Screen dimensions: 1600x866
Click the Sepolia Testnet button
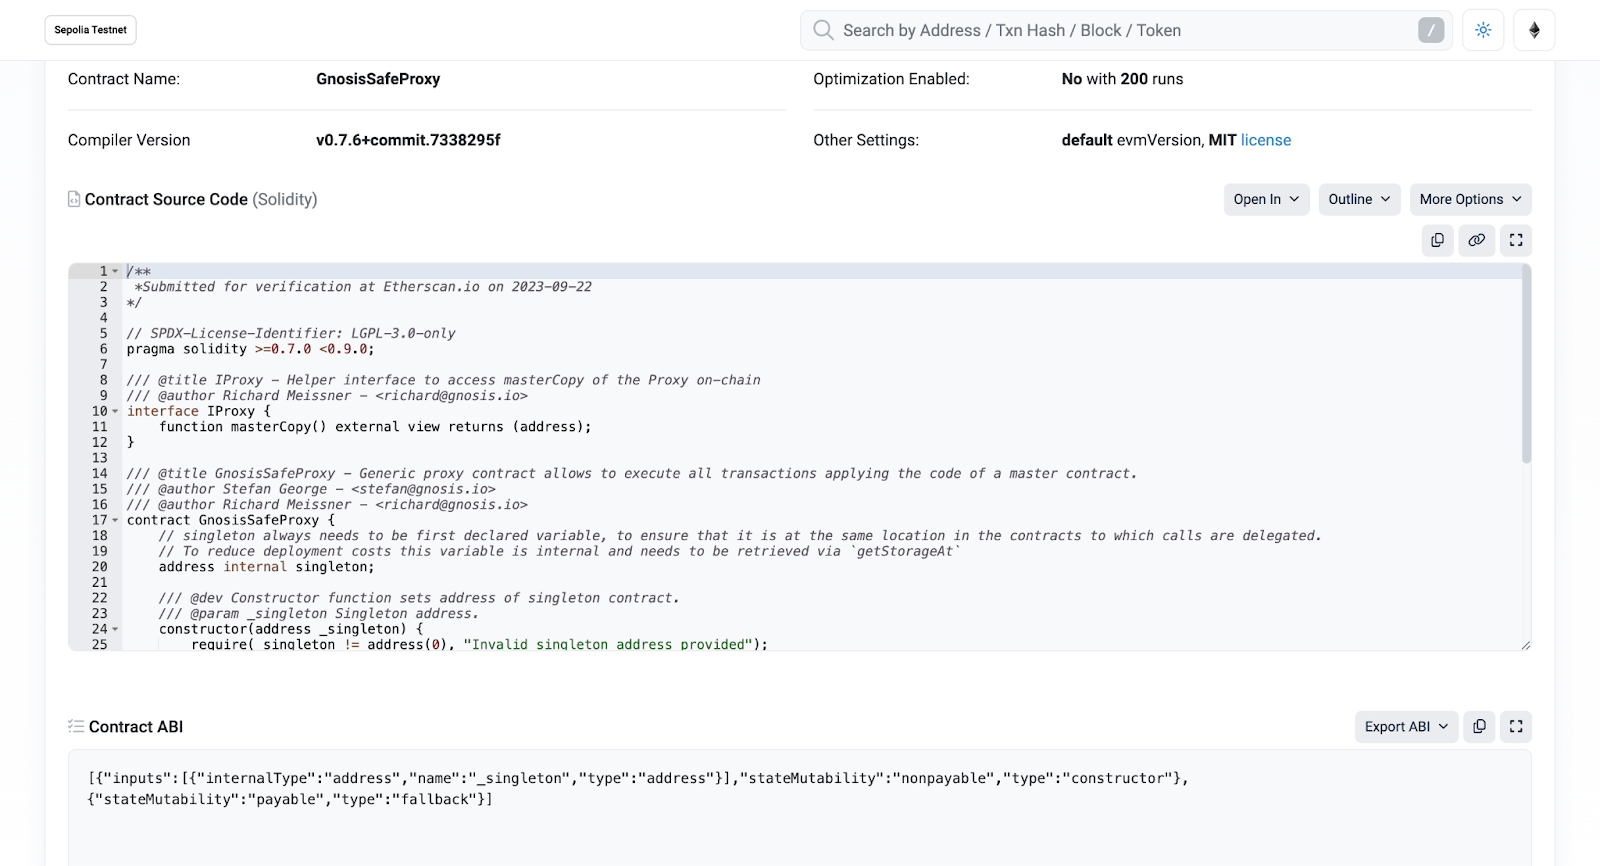[x=90, y=30]
